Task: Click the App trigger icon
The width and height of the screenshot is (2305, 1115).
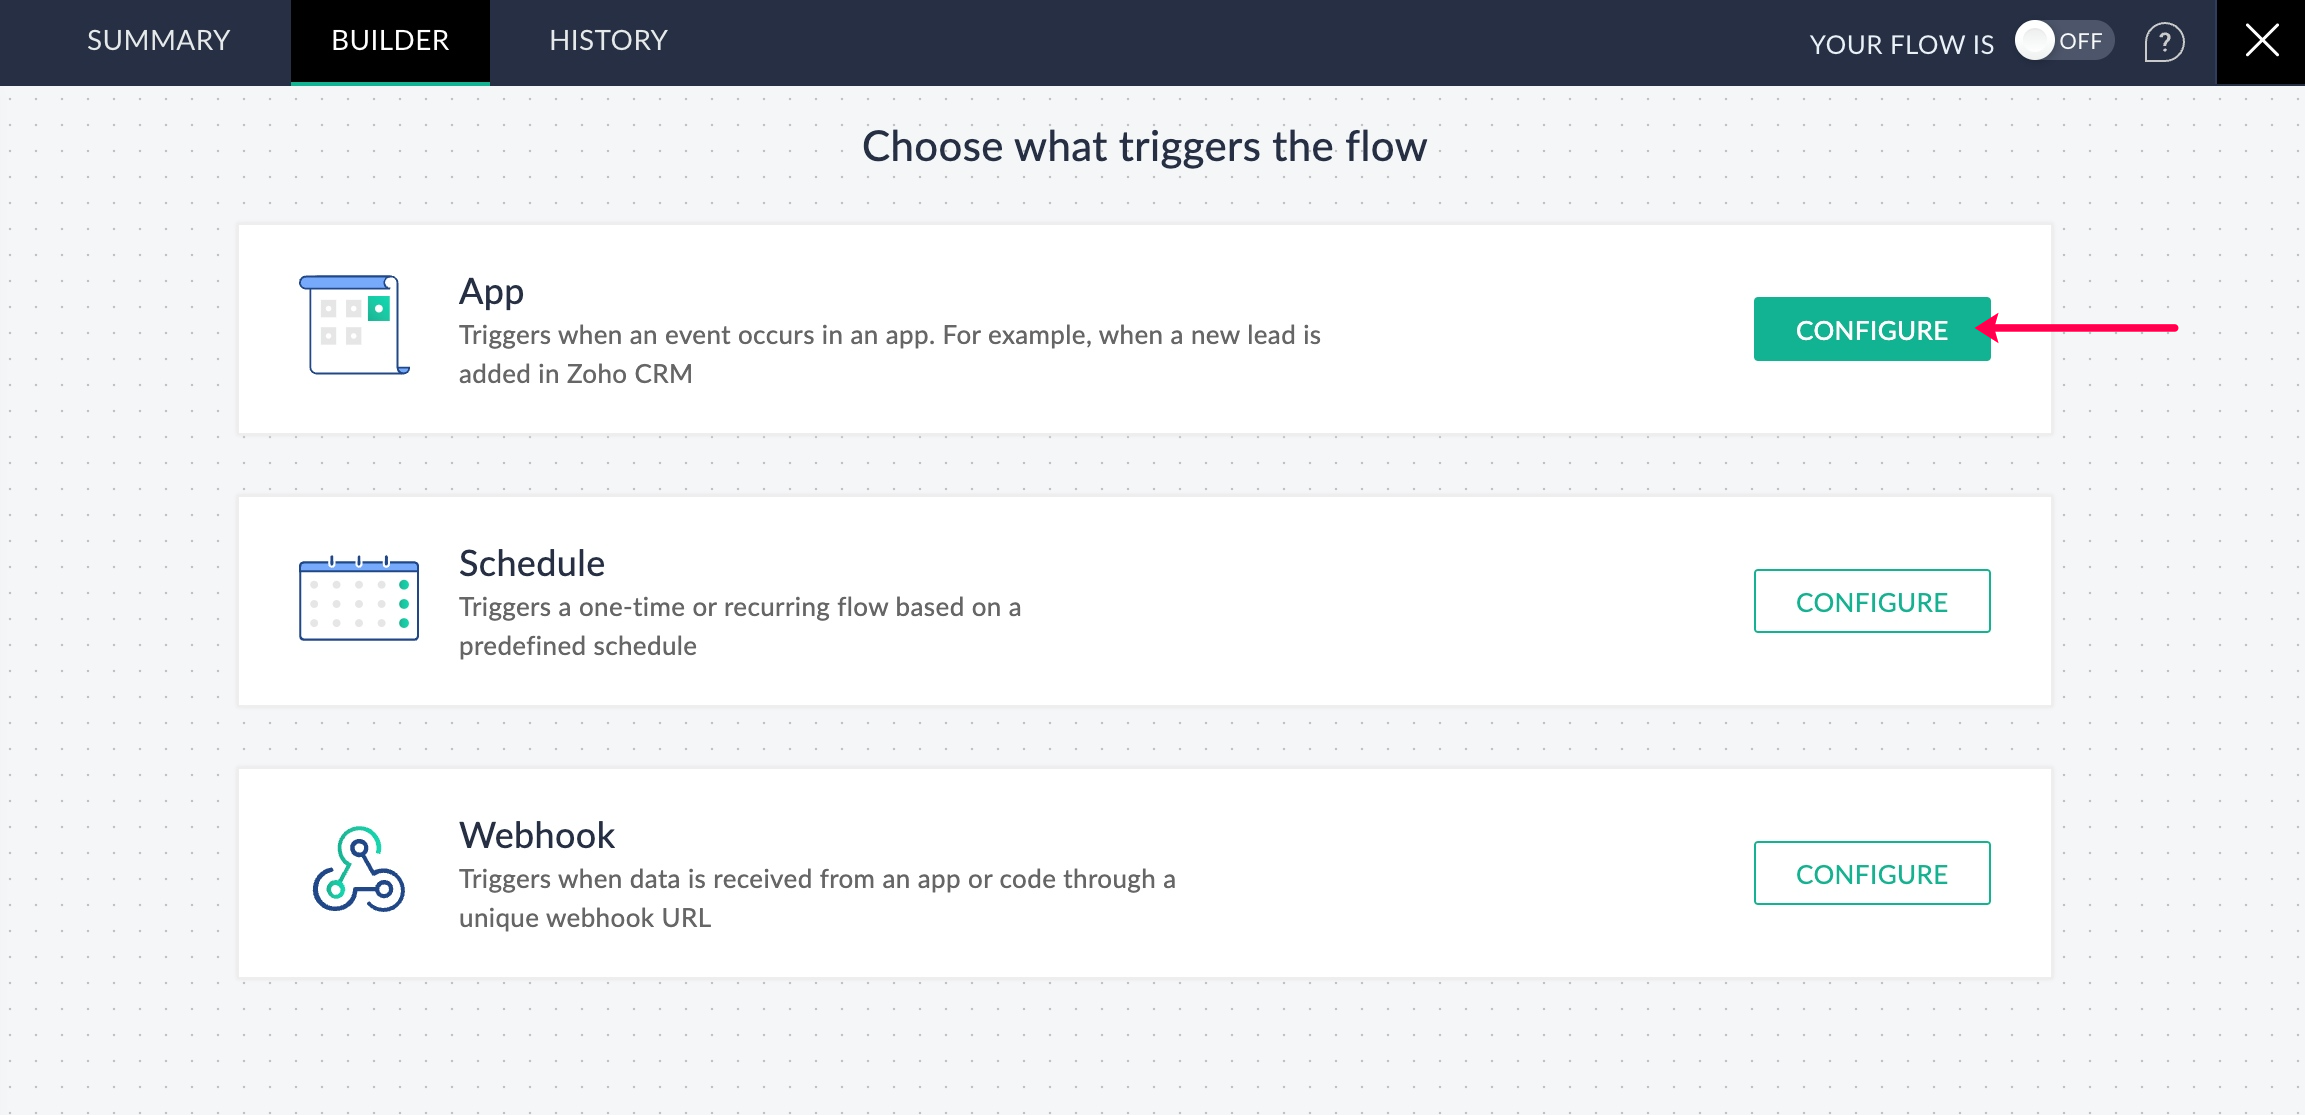Action: 354,325
